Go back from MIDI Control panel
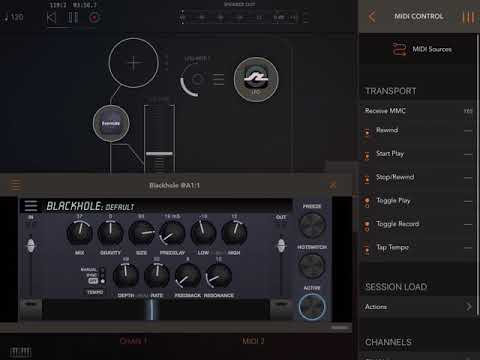This screenshot has height=360, width=480. (x=372, y=16)
